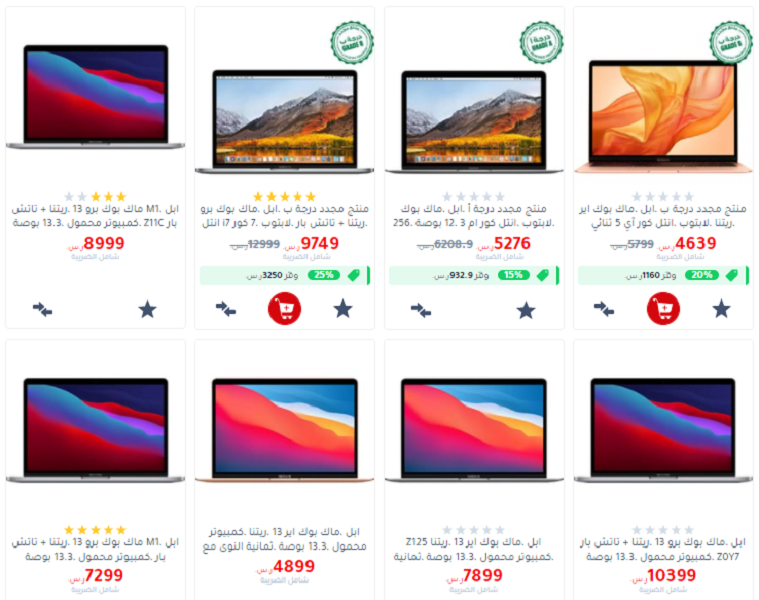Image resolution: width=759 pixels, height=600 pixels.
Task: Click the compare arrows on the 8999 MacBook Pro
Action: click(43, 309)
